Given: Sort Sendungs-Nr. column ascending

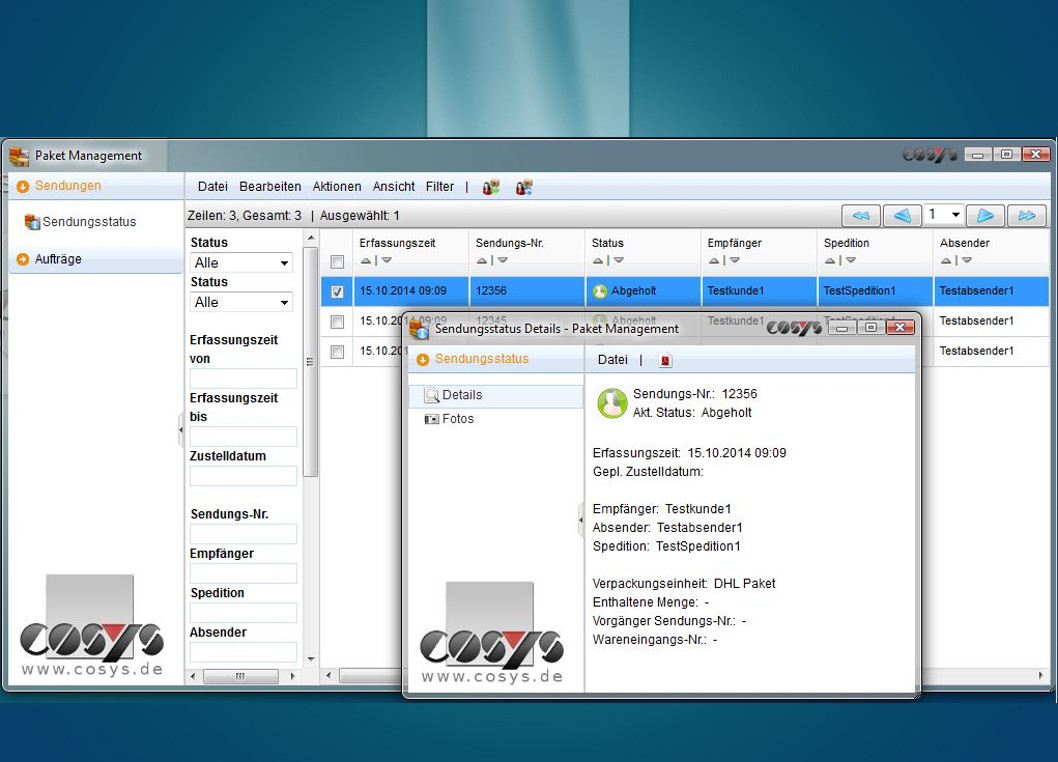Looking at the screenshot, I should (x=482, y=261).
